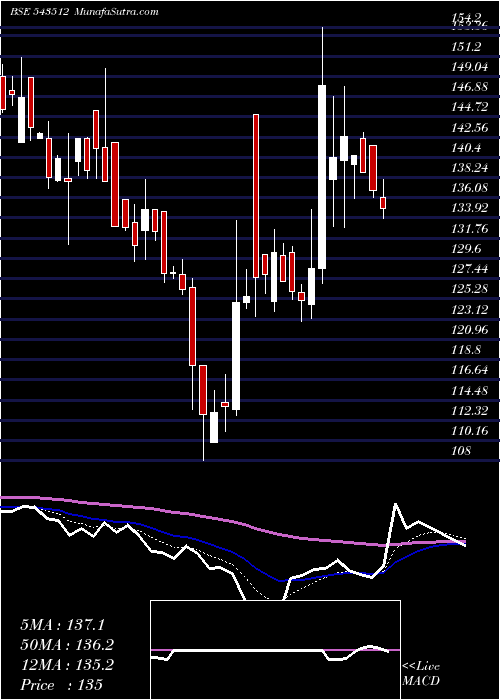500x700 pixels.
Task: Click the 50MA : 136.2 readout
Action: click(67, 645)
